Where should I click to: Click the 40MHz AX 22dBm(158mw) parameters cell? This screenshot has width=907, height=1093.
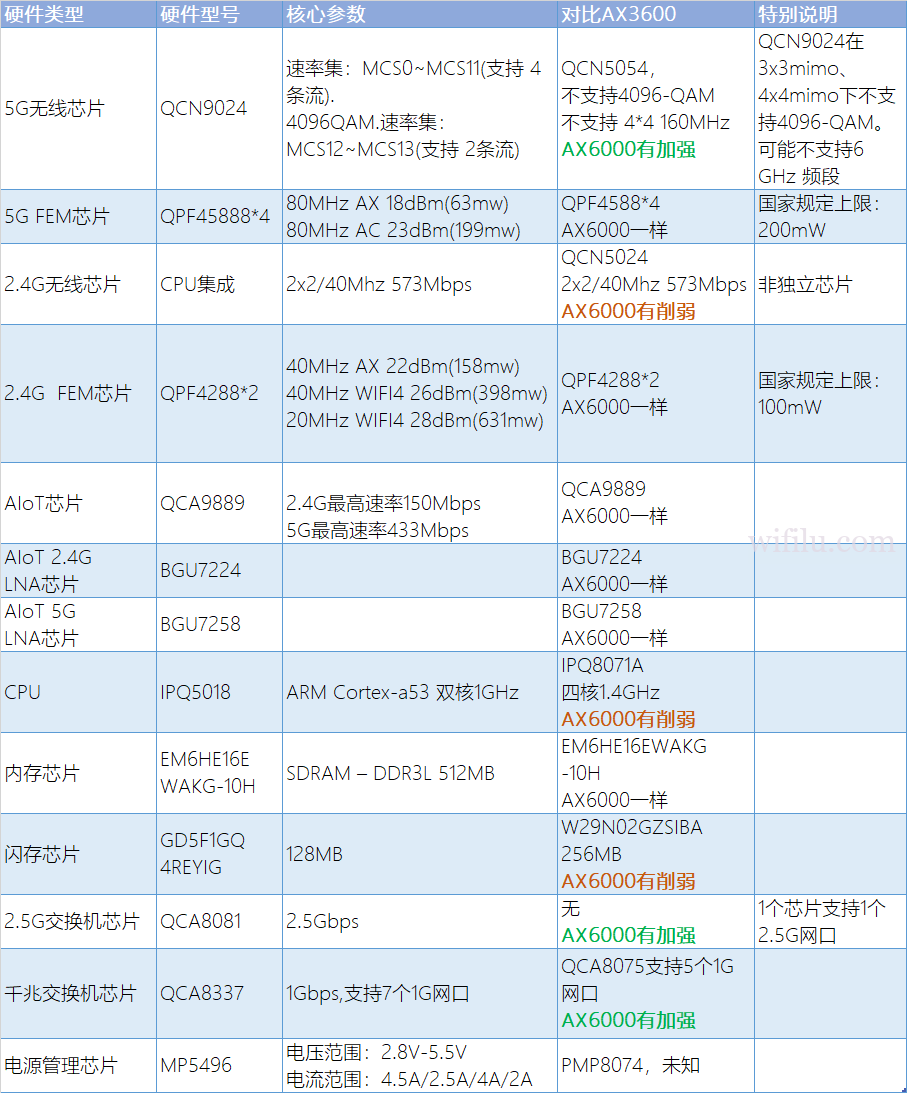point(420,394)
